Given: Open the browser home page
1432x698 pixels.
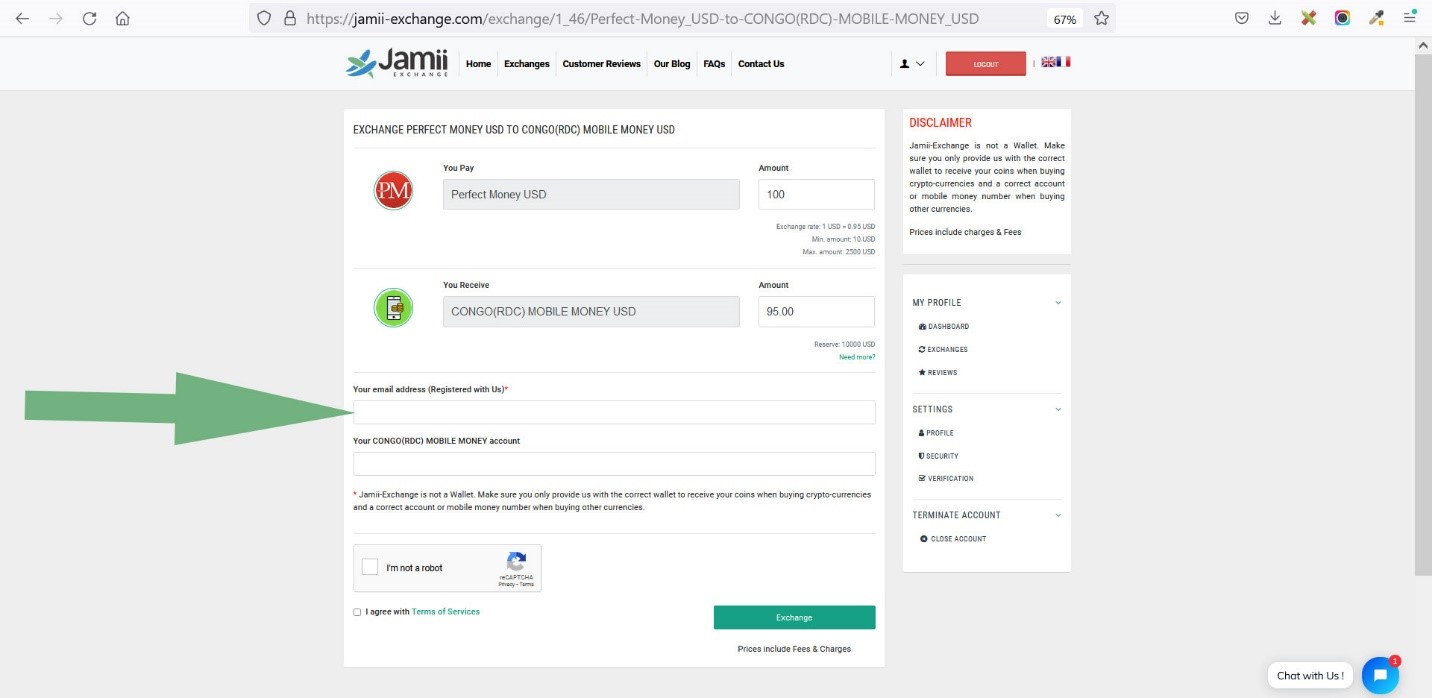Looking at the screenshot, I should (x=123, y=18).
